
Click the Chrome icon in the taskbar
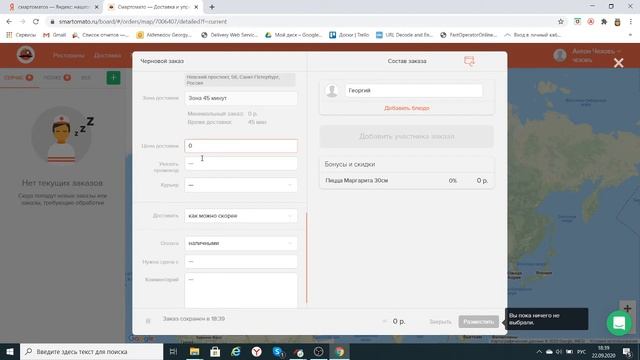click(x=340, y=351)
